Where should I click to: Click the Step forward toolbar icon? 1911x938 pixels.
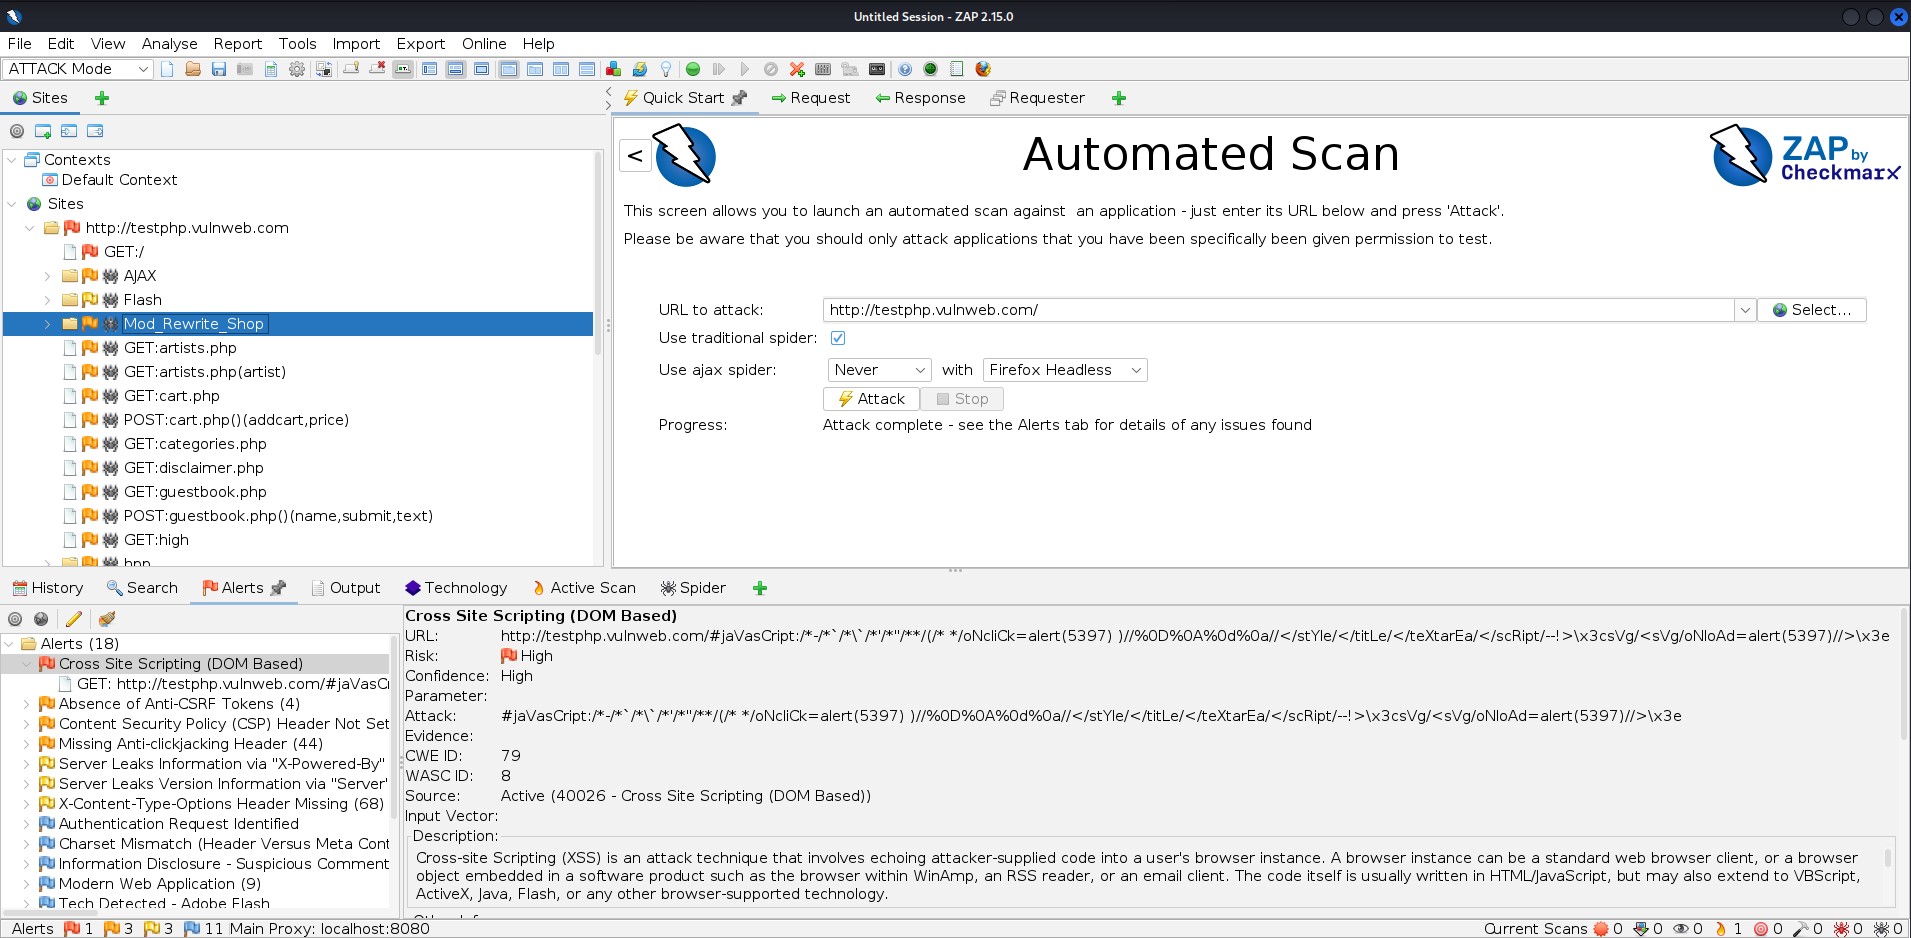(x=718, y=69)
